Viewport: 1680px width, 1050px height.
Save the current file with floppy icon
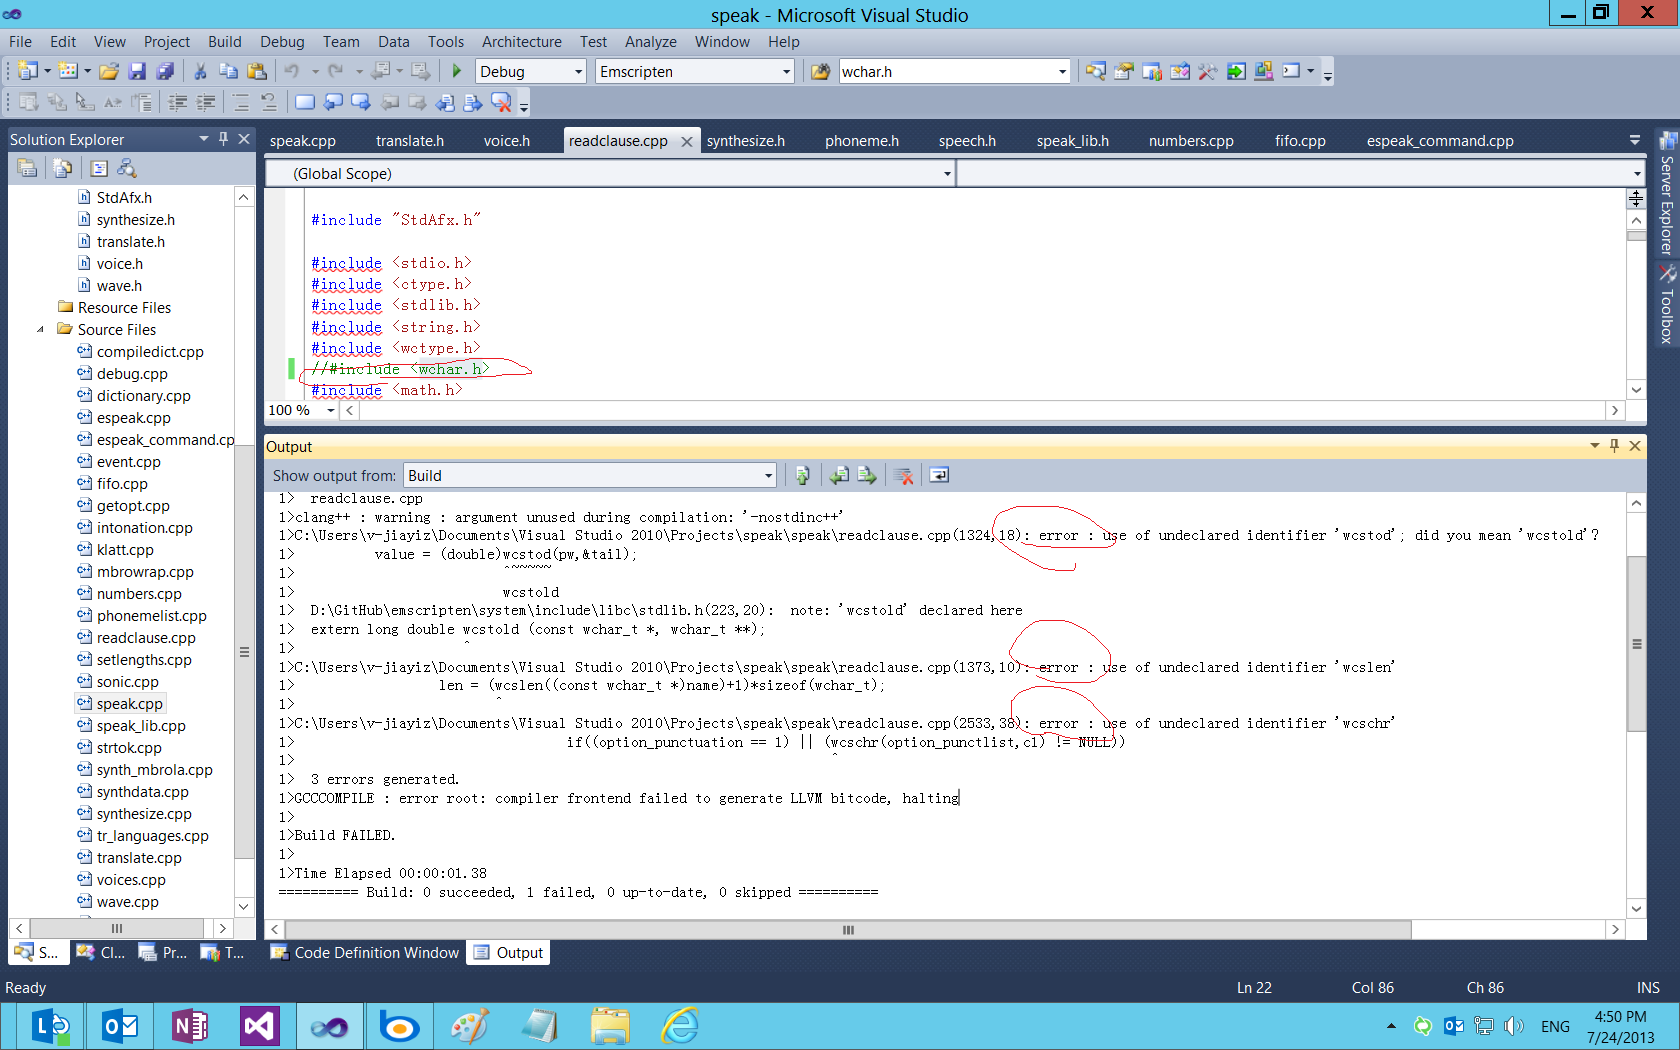point(138,71)
